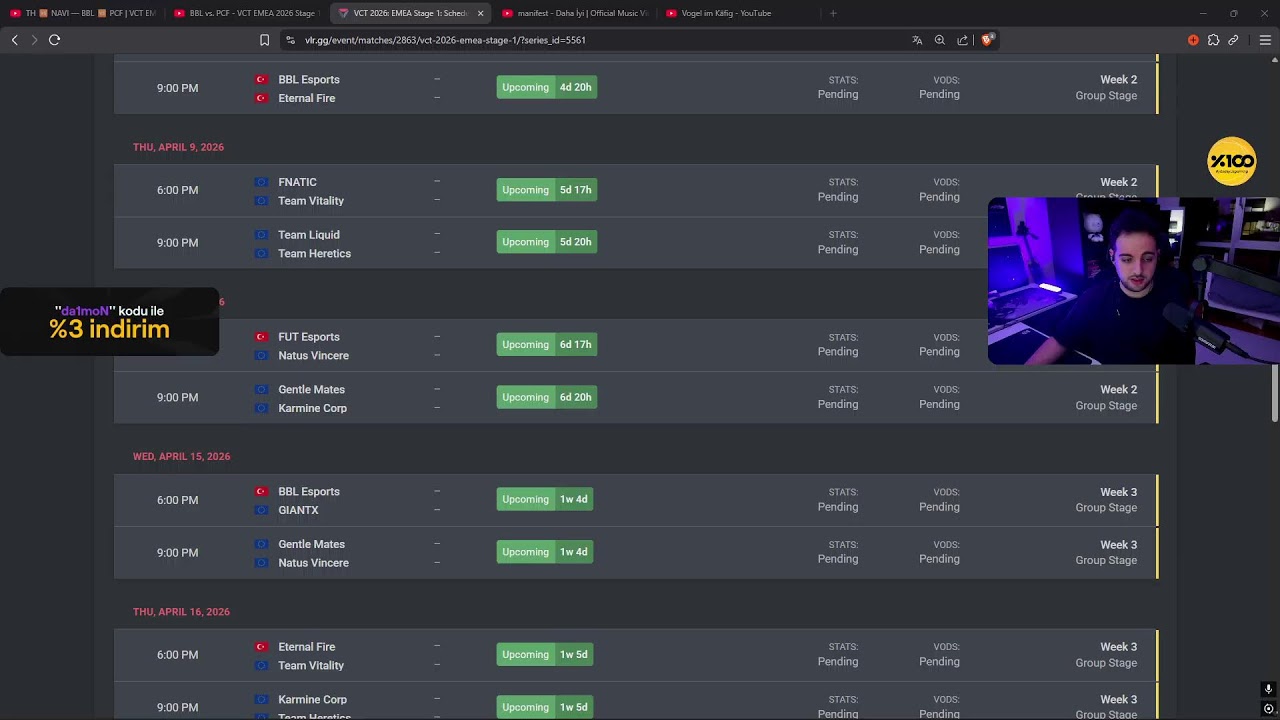Select the YouTube favicon of manifest music tab
The image size is (1280, 720).
click(508, 13)
